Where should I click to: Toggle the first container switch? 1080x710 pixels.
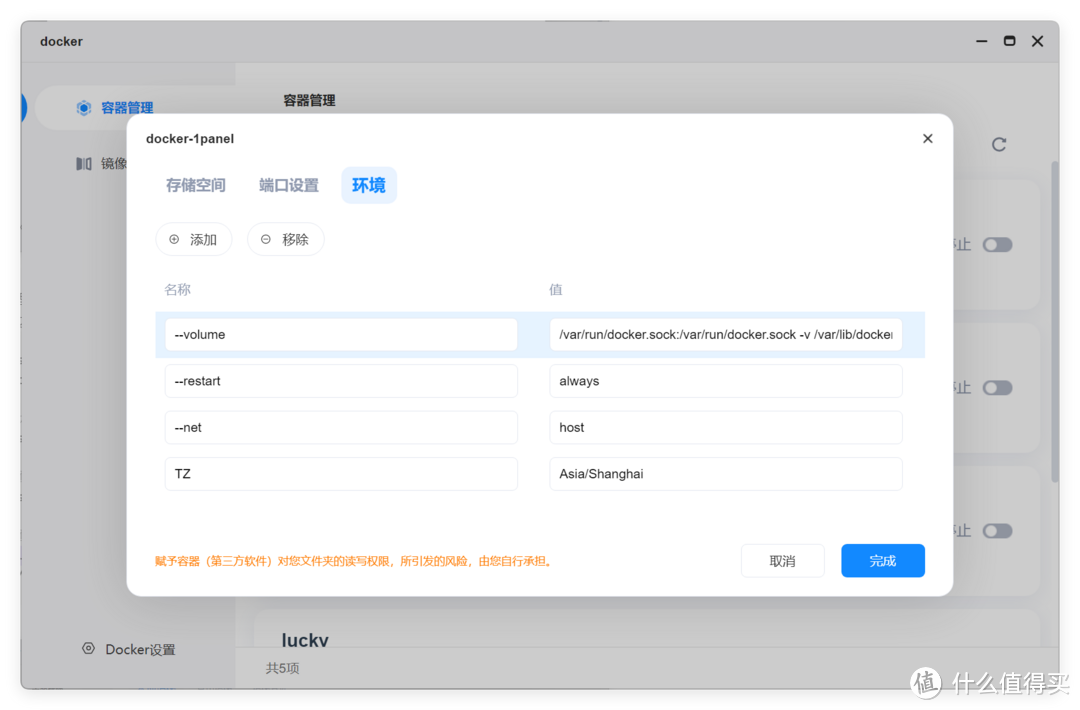pyautogui.click(x=997, y=244)
